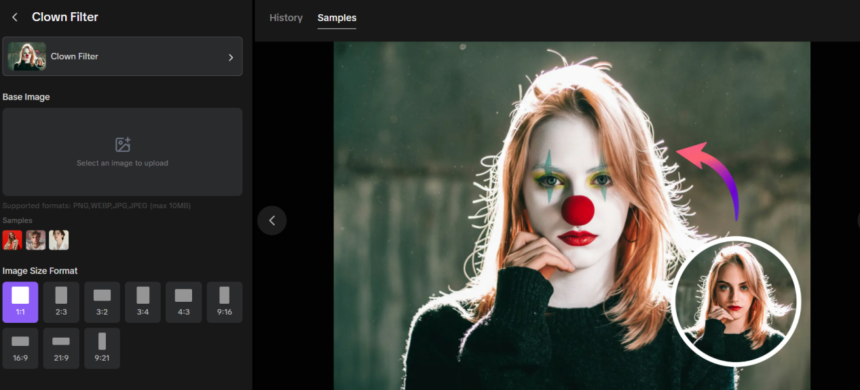Select the 2:3 image size format
Viewport: 860px width, 390px height.
tap(61, 302)
